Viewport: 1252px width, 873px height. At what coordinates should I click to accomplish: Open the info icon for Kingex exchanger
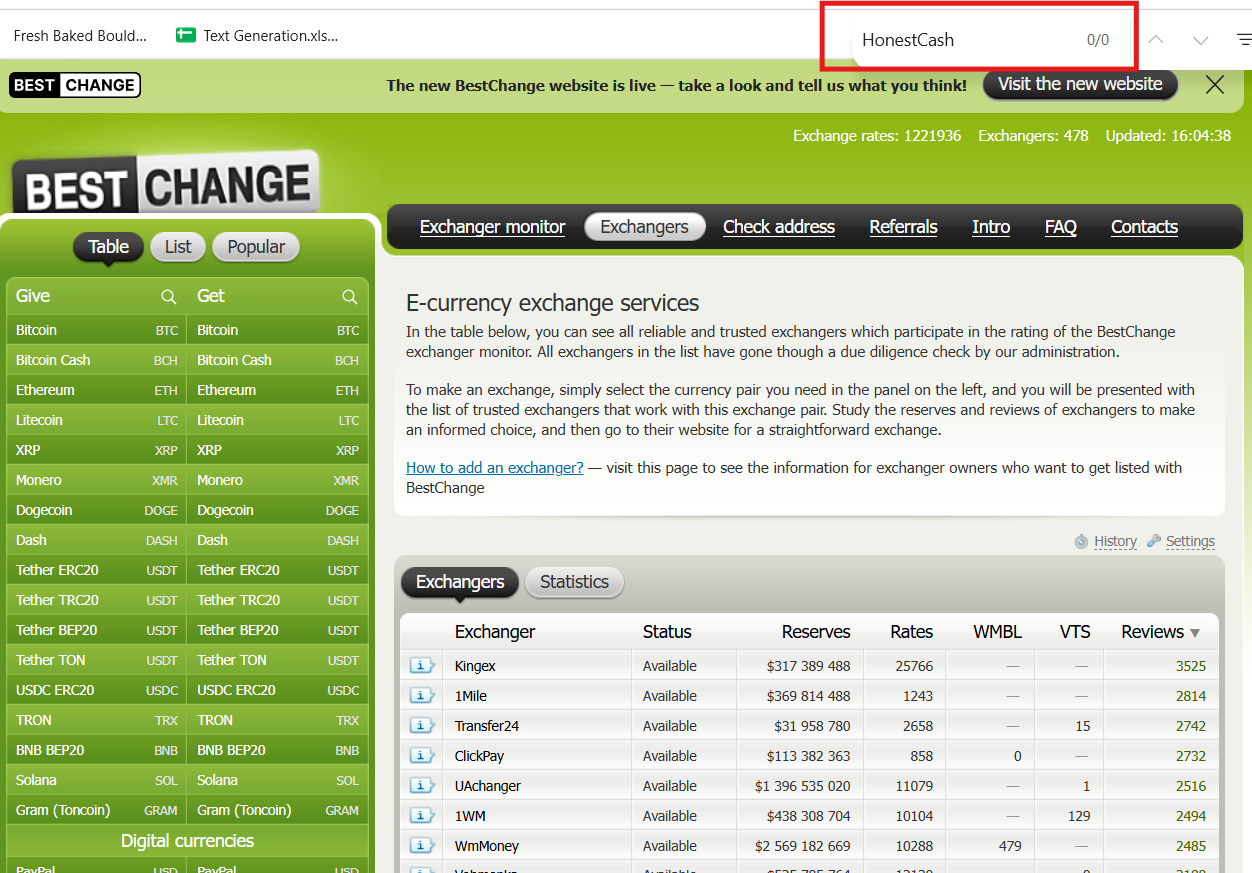(x=423, y=666)
